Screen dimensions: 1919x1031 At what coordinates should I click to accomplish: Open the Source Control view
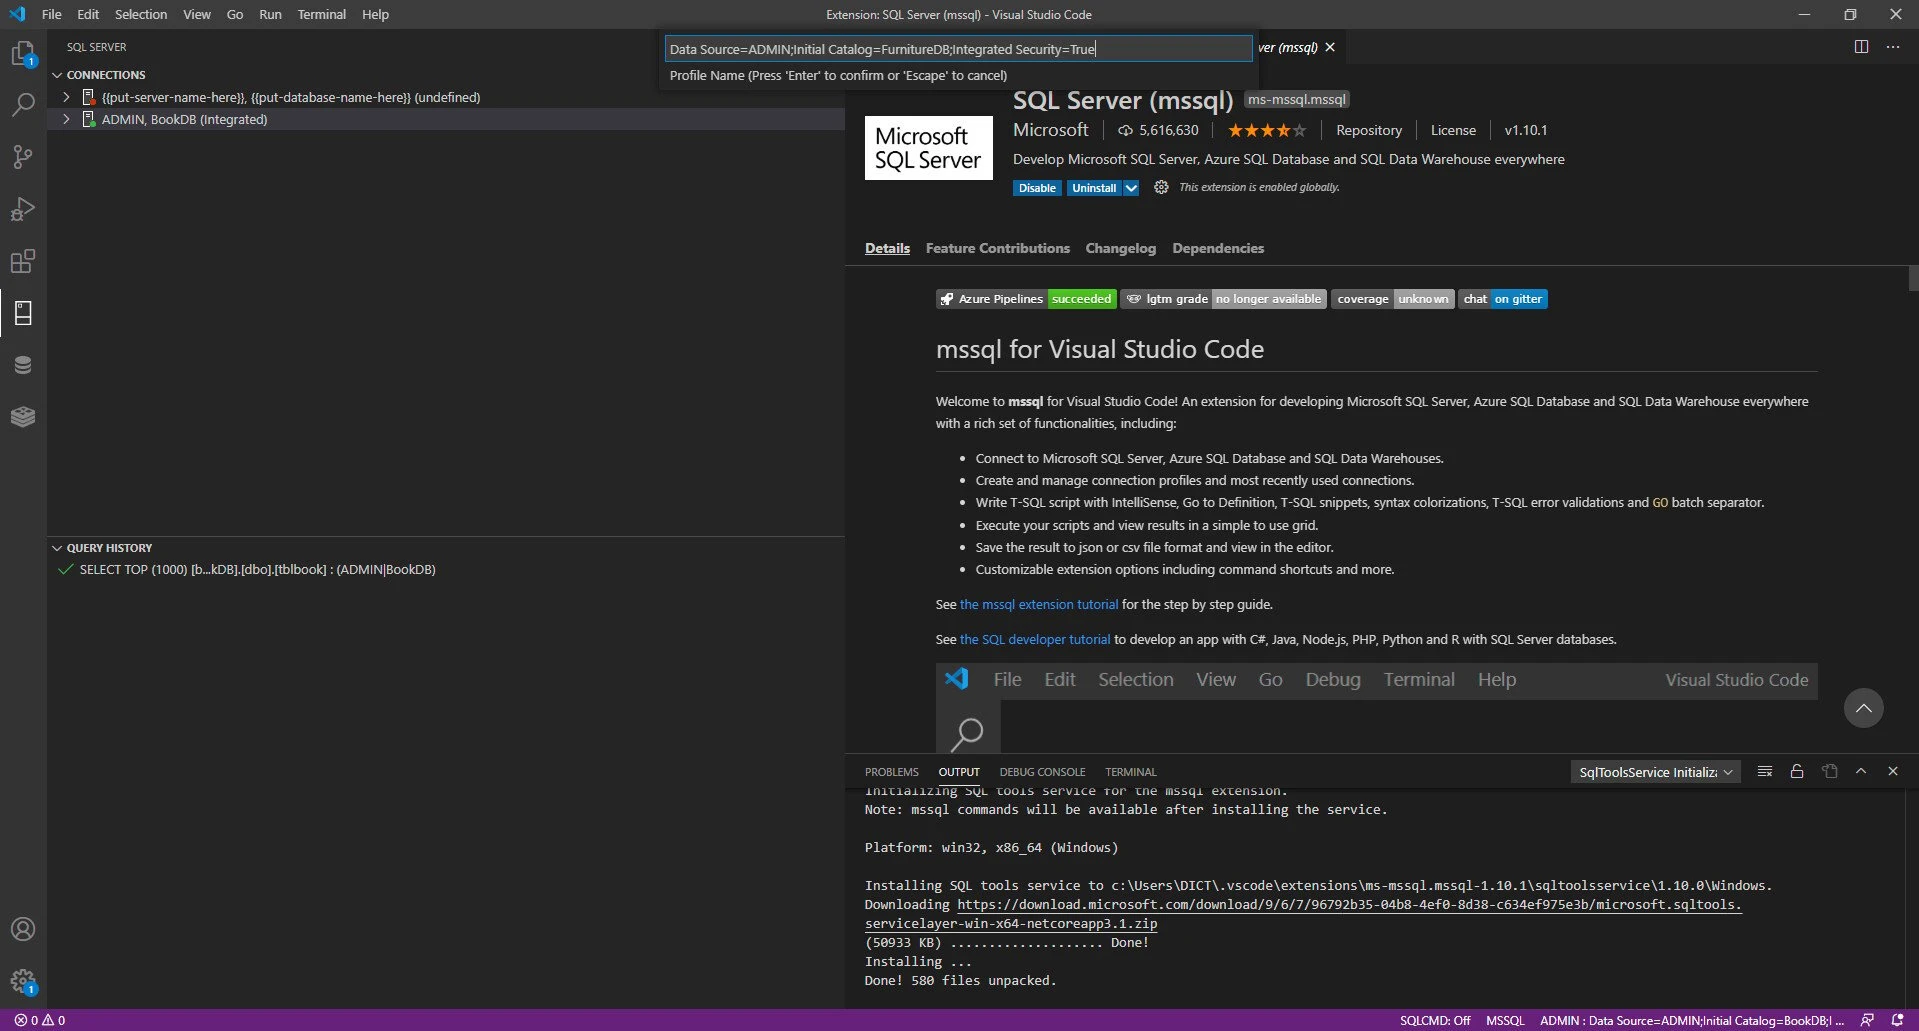coord(22,157)
